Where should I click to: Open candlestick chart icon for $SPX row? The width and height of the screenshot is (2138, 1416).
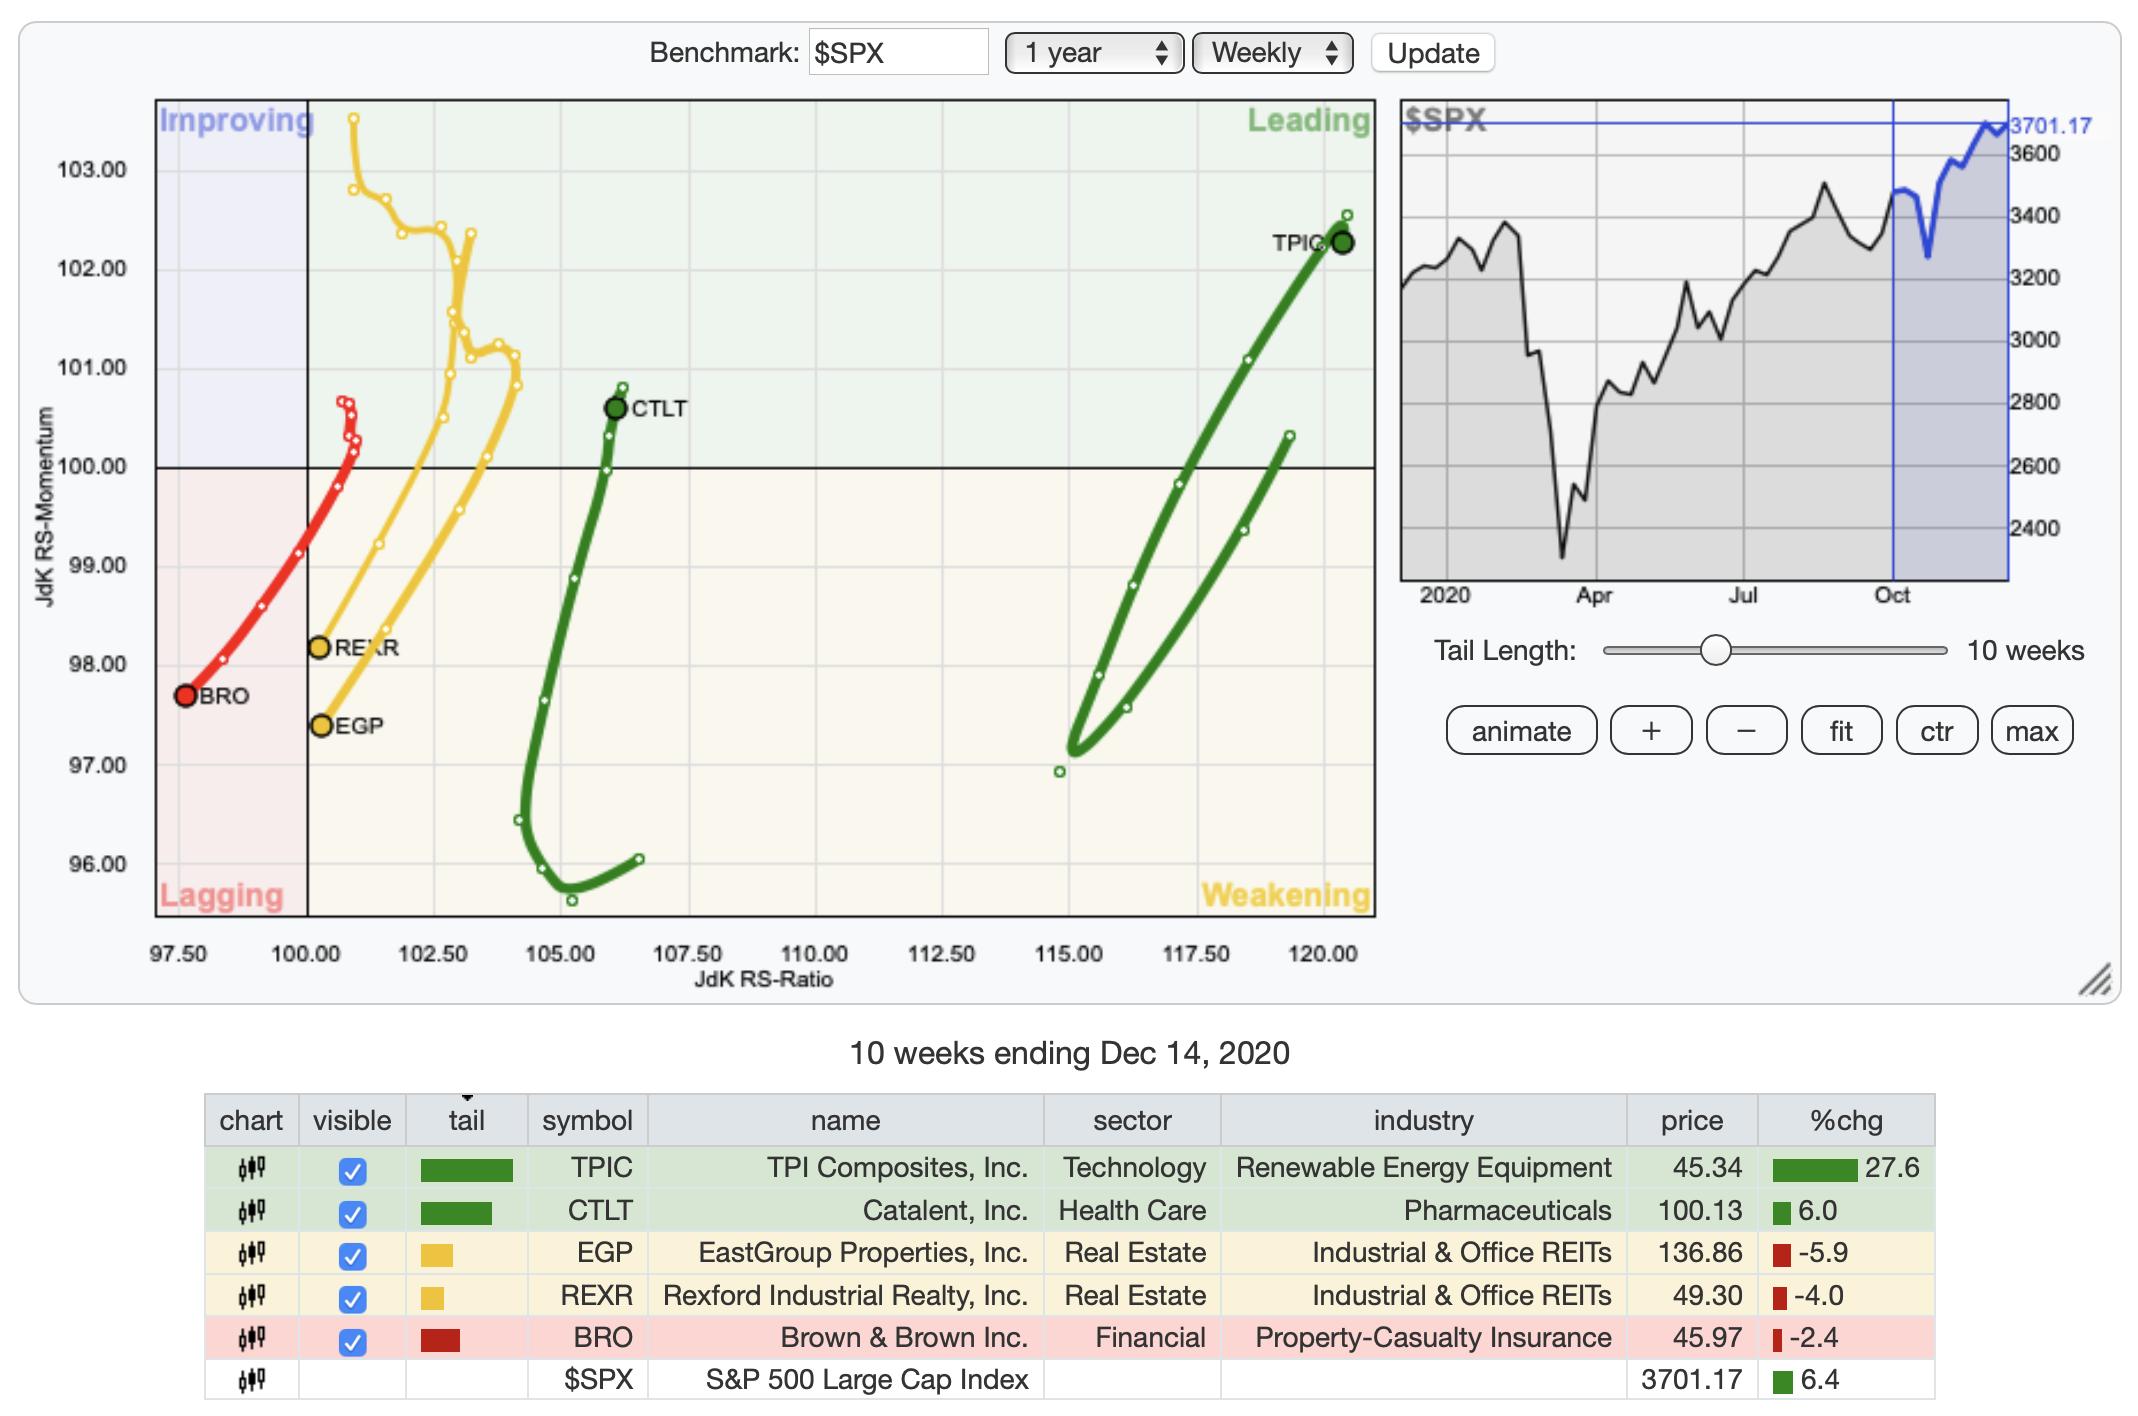(x=251, y=1381)
